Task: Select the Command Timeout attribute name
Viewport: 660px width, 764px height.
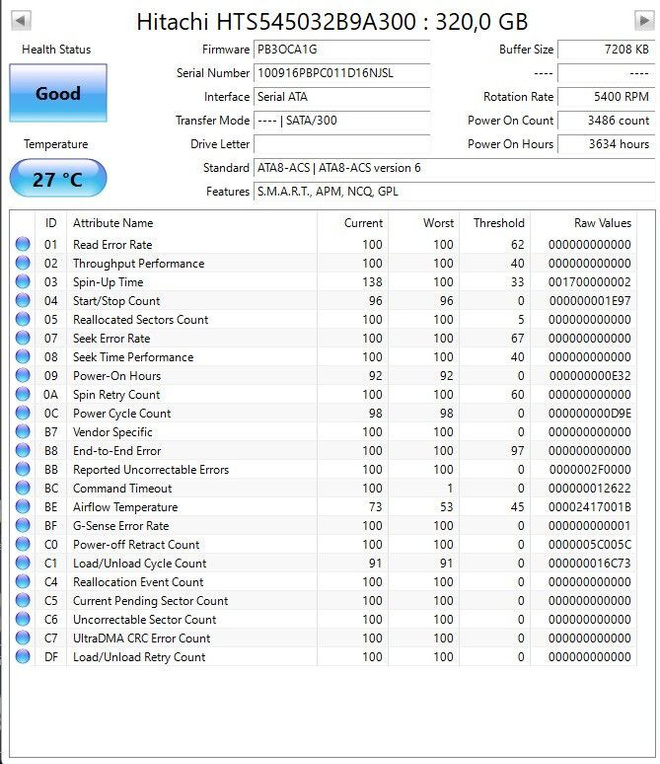Action: (122, 488)
